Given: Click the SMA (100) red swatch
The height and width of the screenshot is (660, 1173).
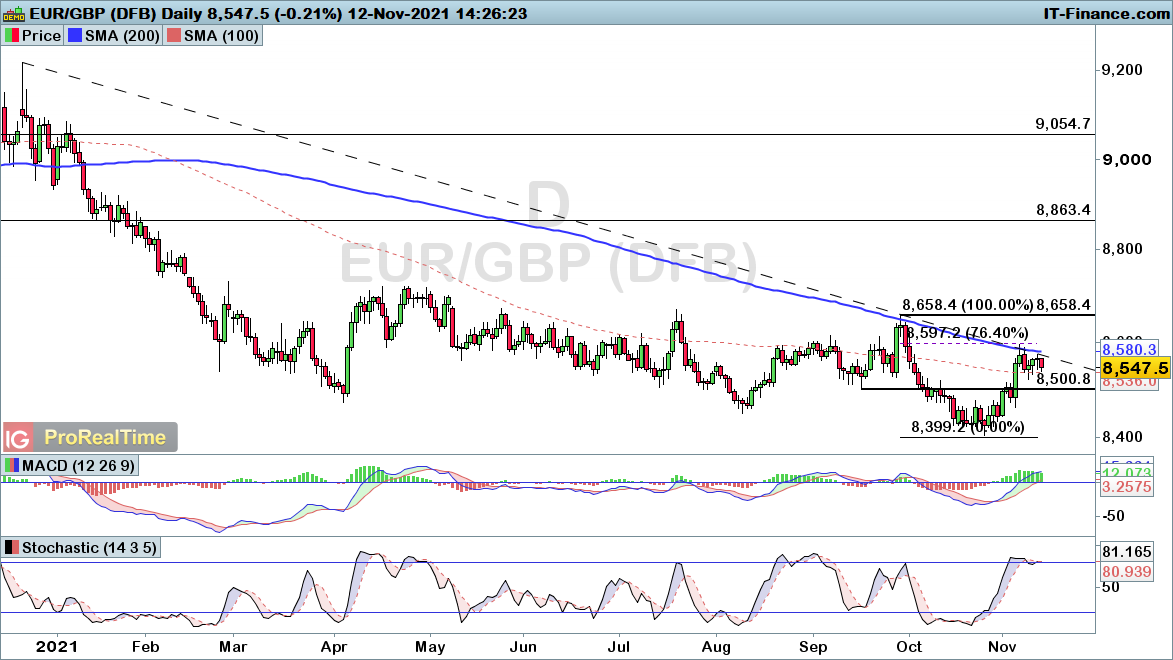Looking at the screenshot, I should point(174,35).
